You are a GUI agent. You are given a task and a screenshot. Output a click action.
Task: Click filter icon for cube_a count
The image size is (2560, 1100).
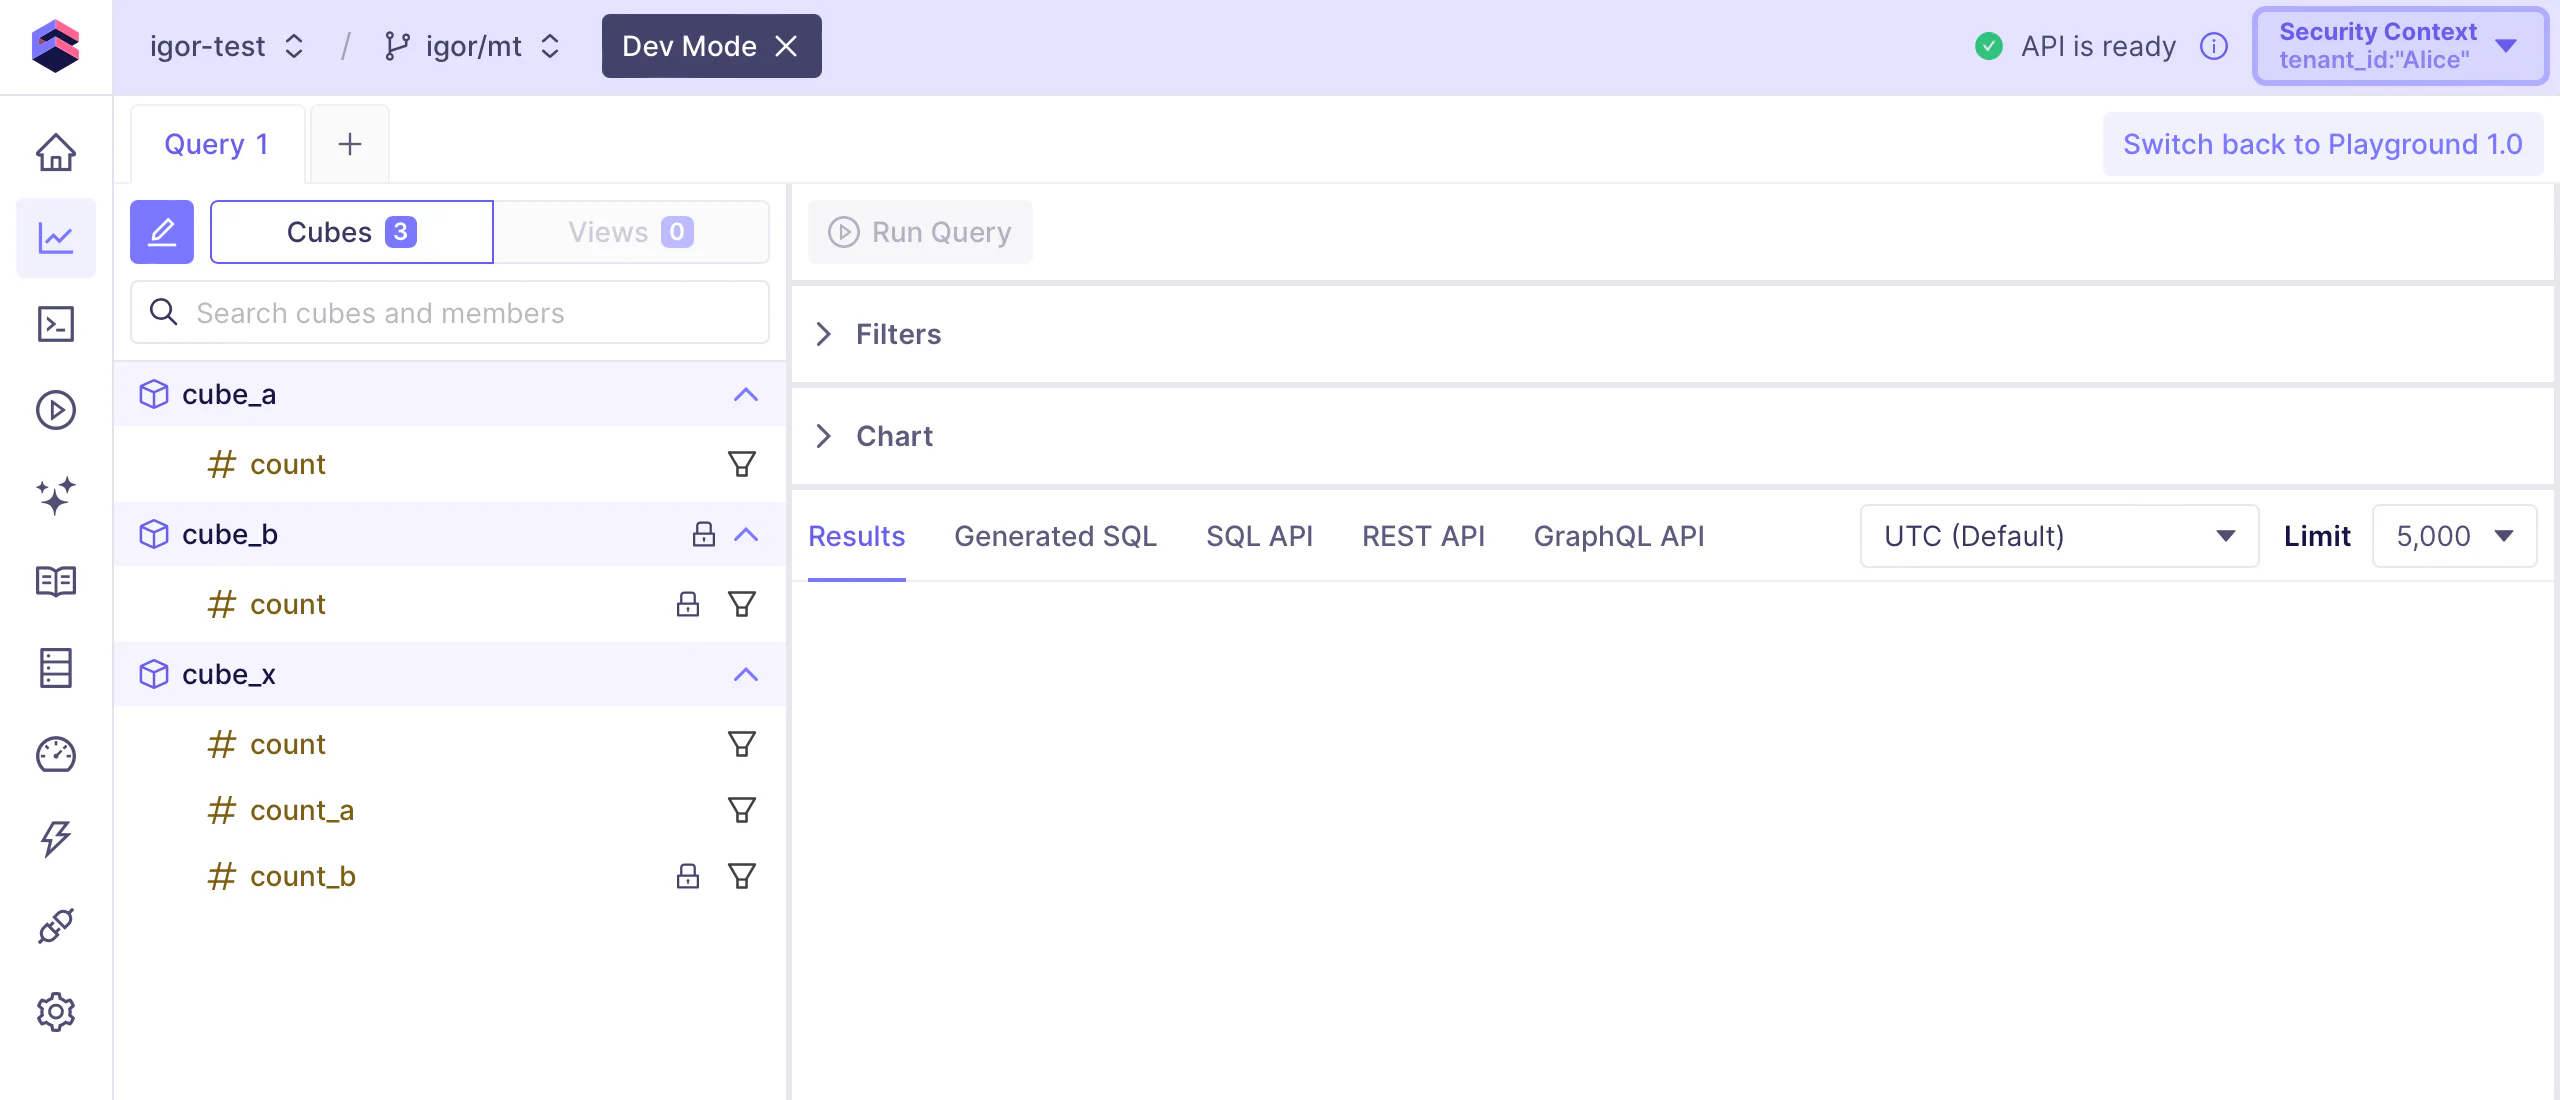741,464
